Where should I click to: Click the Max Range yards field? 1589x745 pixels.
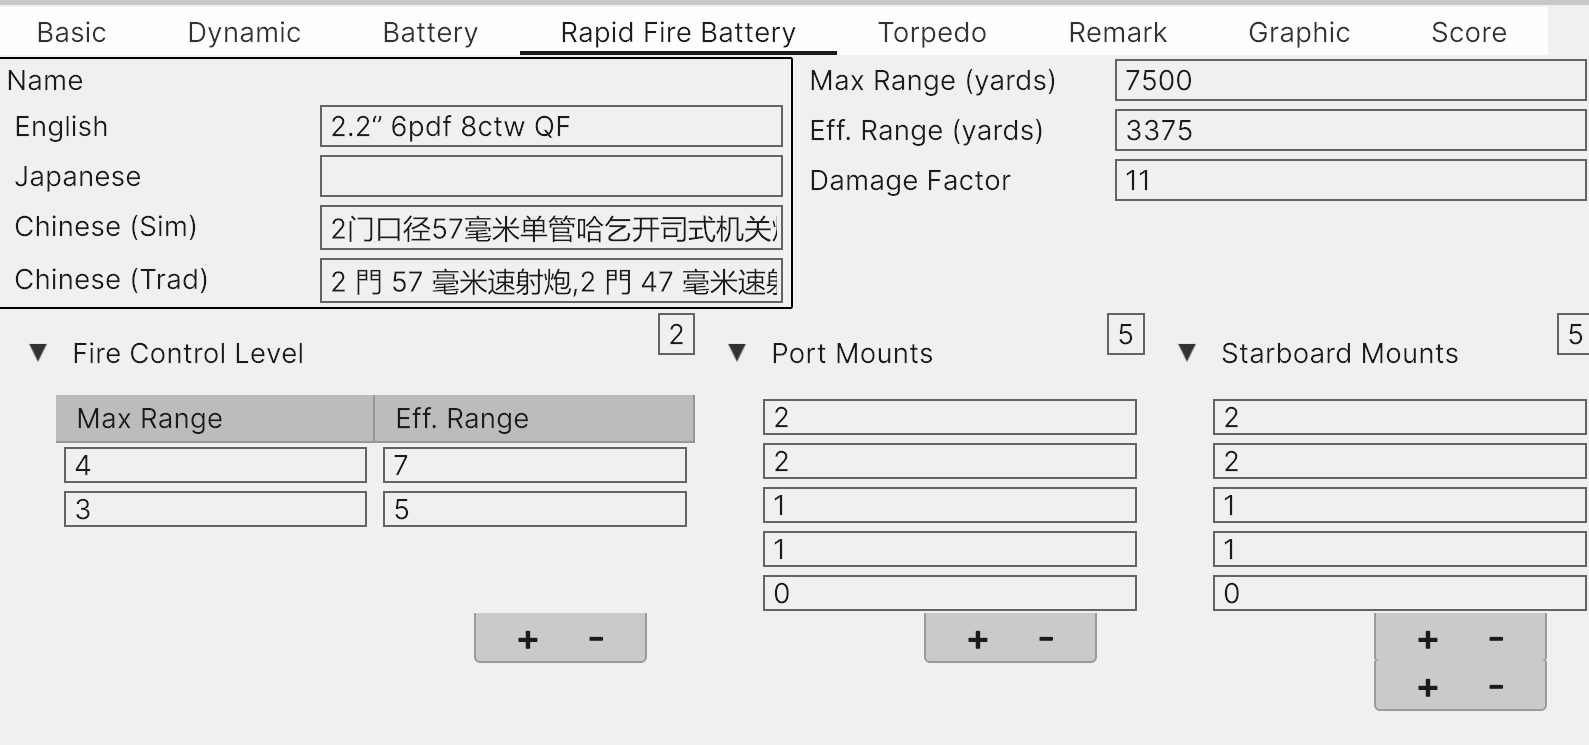(x=1350, y=80)
